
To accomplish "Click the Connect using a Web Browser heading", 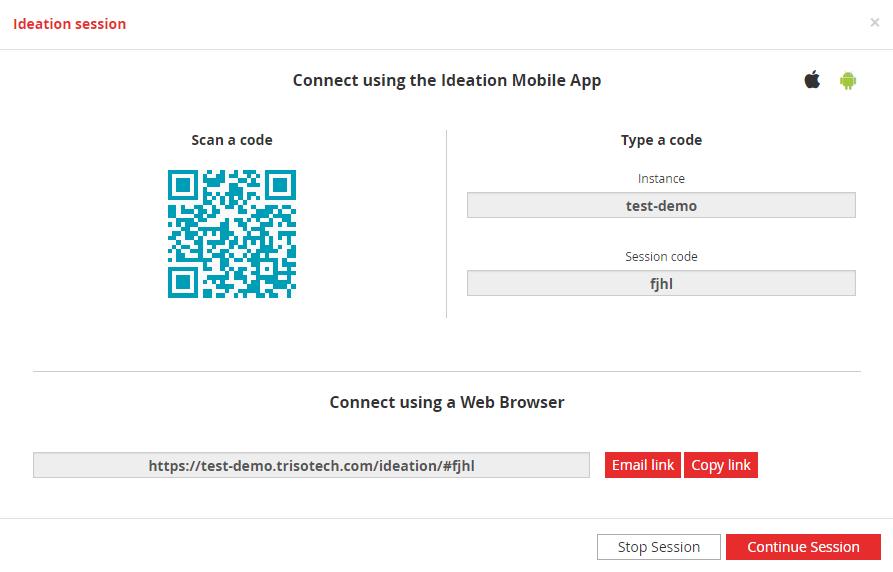I will [446, 402].
